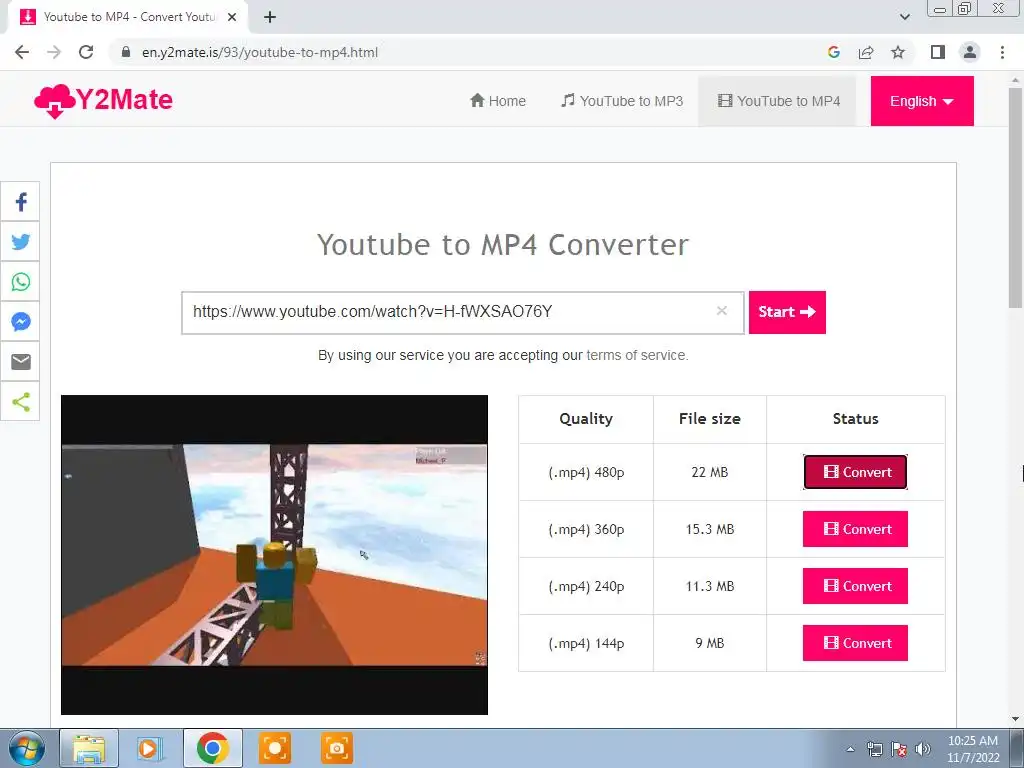
Task: Convert the 360p mp4 version
Action: 855,529
